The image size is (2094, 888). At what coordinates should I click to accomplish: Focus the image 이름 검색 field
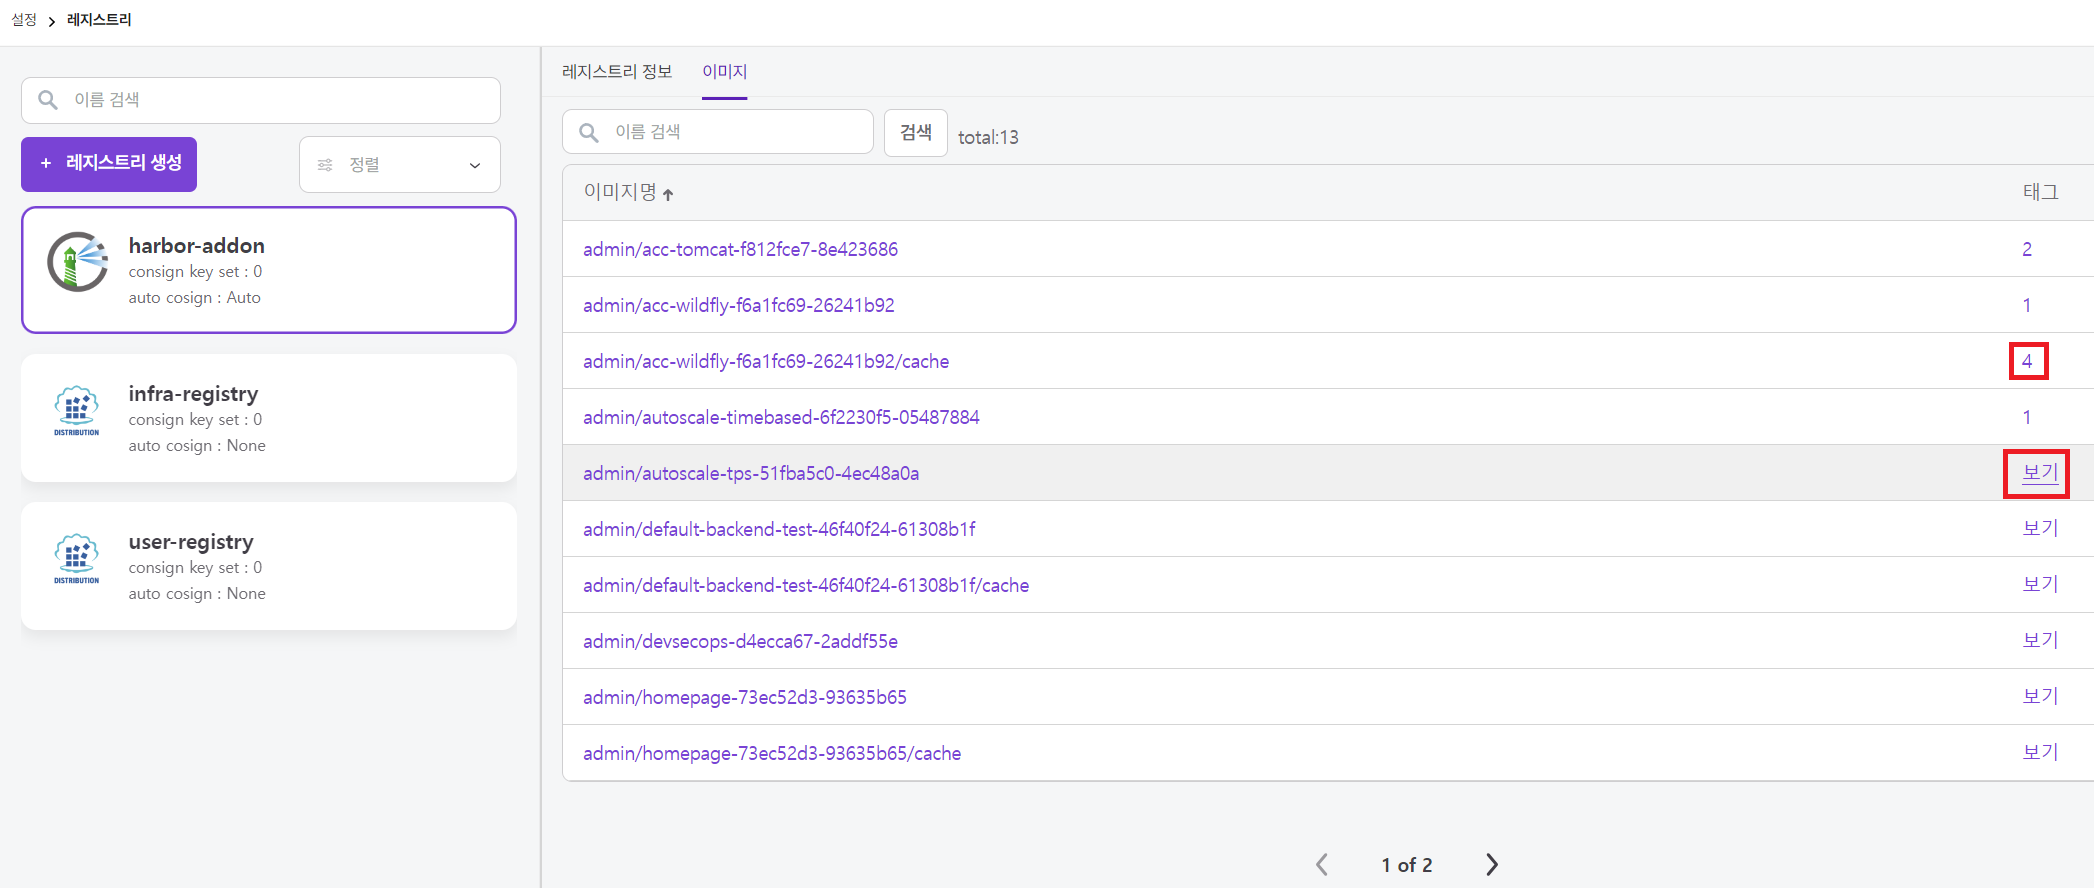point(718,132)
